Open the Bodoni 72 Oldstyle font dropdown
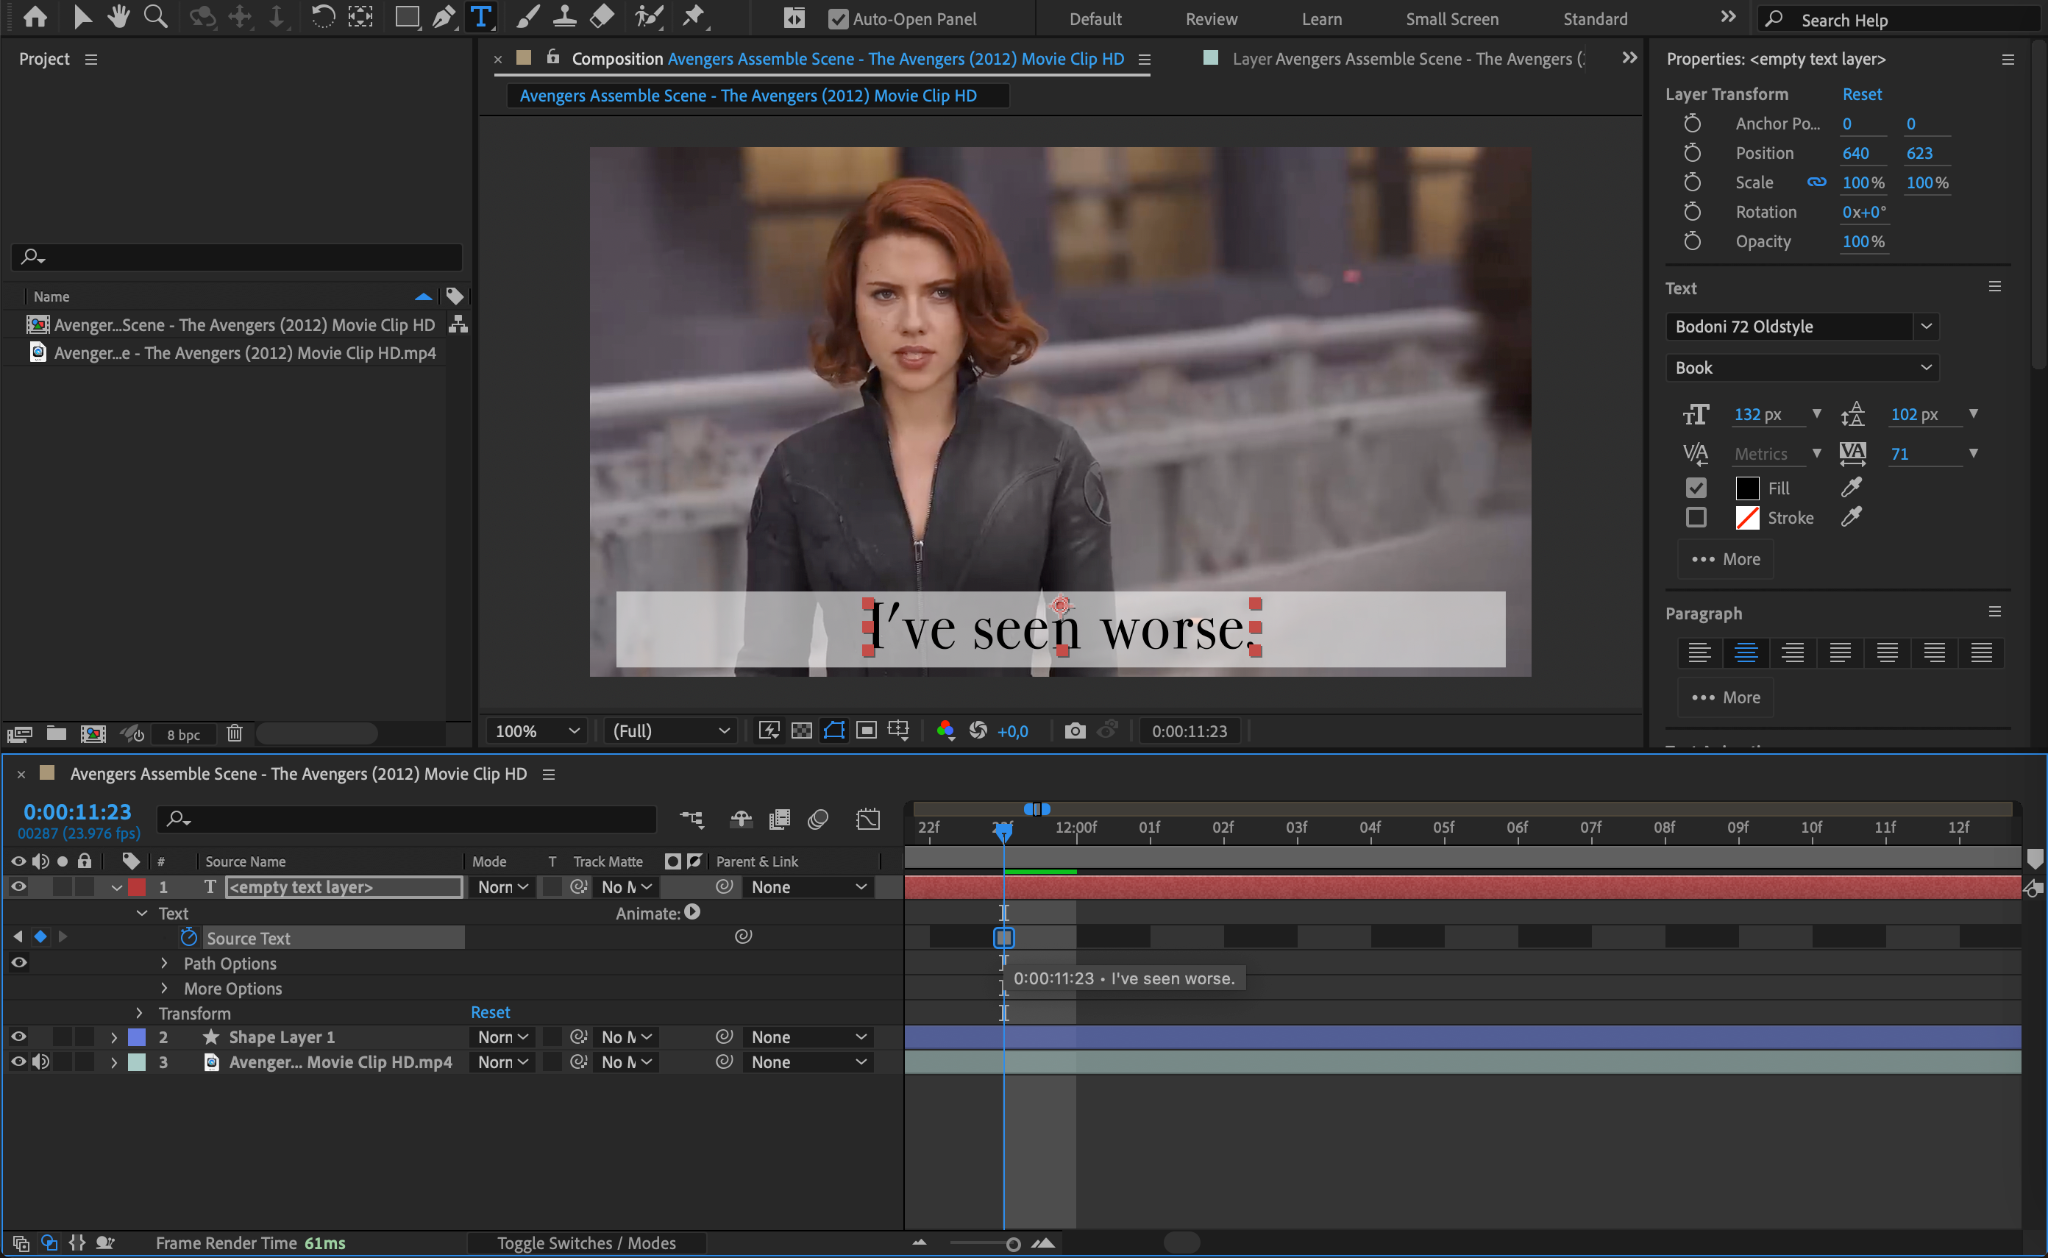The image size is (2048, 1258). click(1926, 327)
